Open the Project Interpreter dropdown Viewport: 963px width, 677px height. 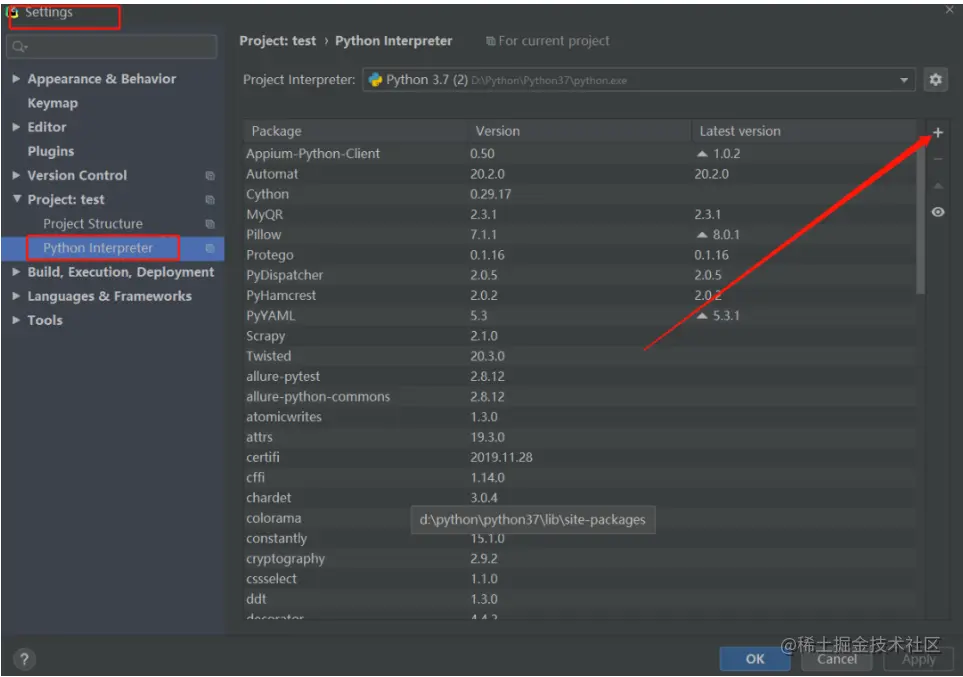pyautogui.click(x=639, y=80)
